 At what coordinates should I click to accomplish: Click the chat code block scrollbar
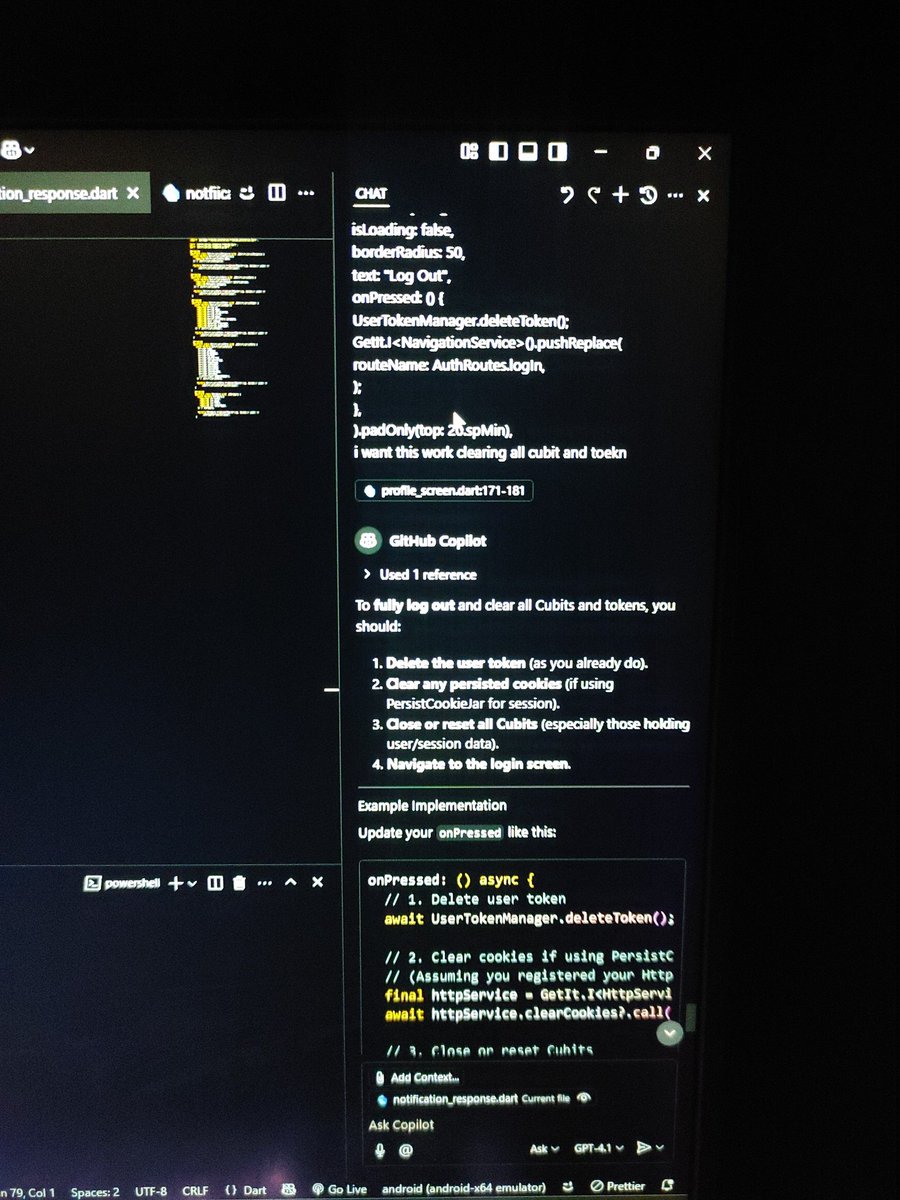point(689,1017)
